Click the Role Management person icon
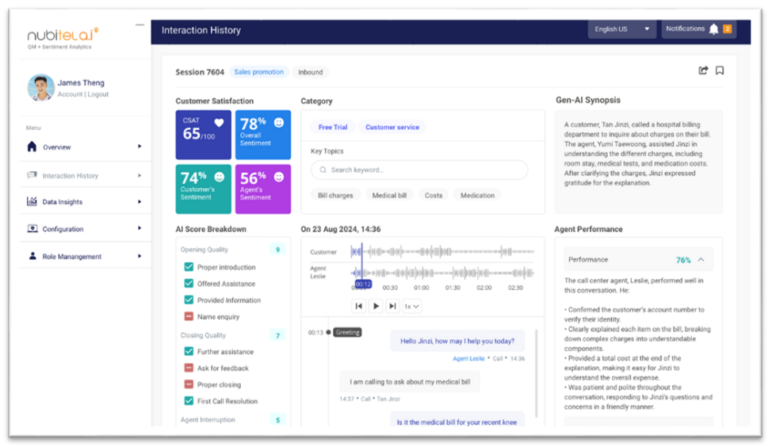 pos(32,256)
